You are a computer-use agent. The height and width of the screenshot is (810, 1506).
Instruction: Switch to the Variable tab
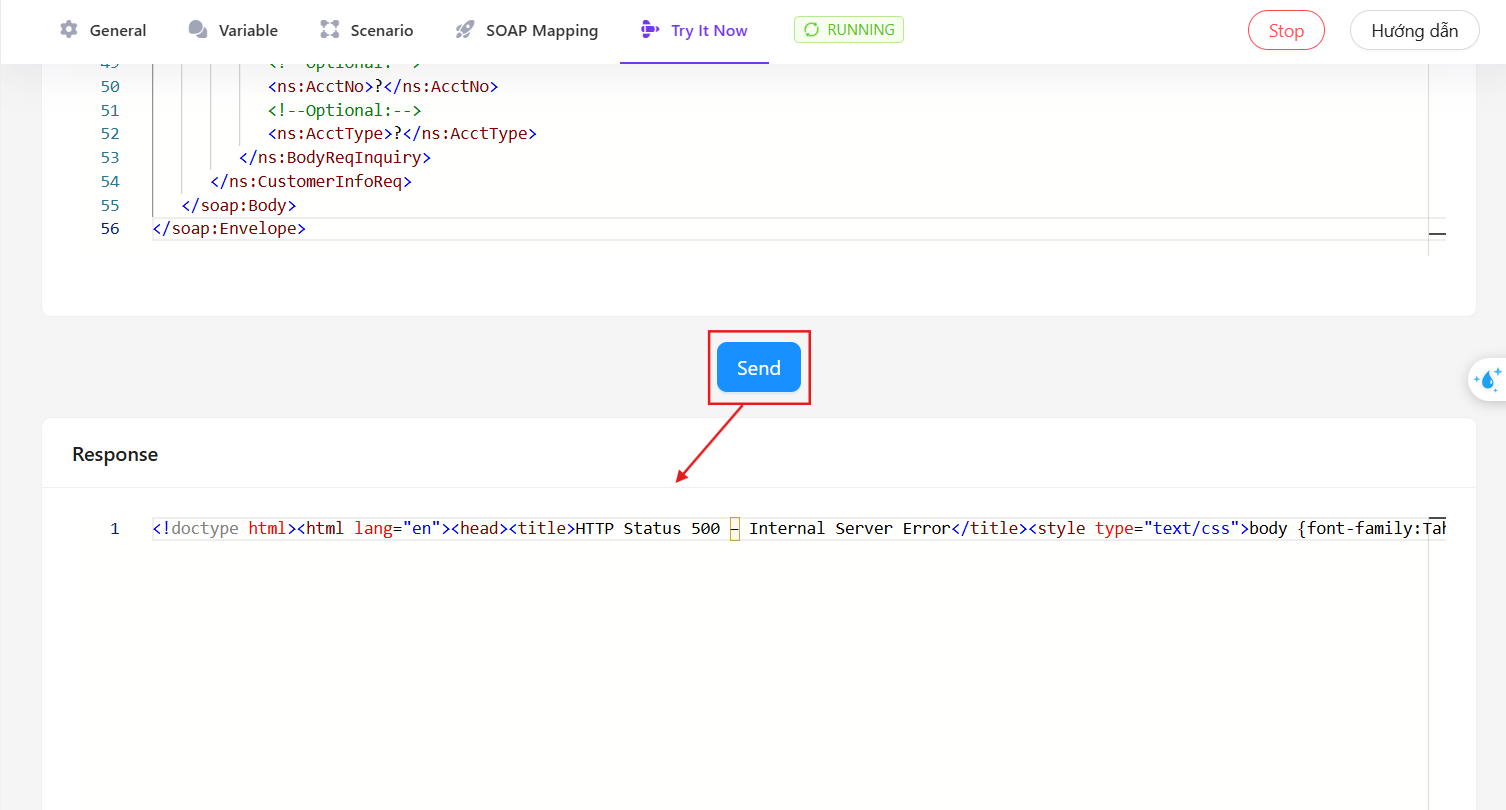coord(233,30)
